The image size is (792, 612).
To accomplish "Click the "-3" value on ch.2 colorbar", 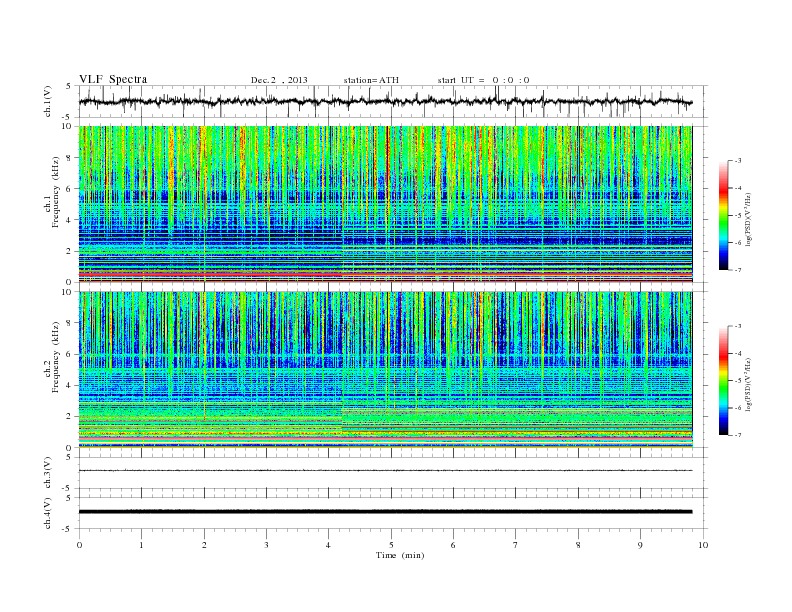I will (x=738, y=326).
